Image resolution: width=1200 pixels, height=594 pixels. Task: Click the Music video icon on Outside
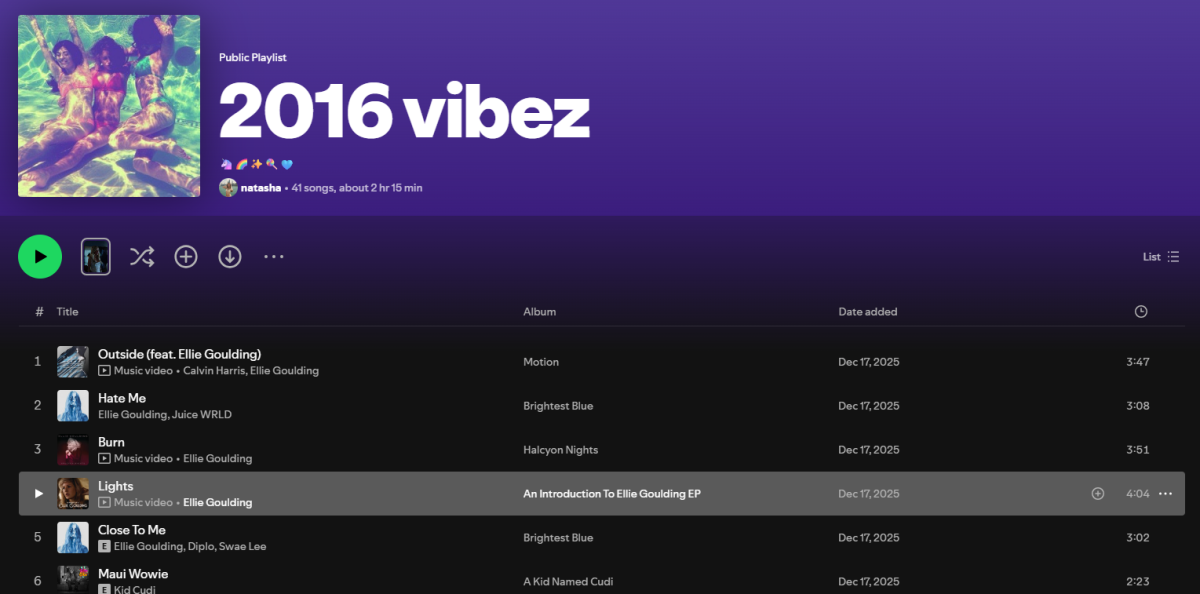[104, 371]
